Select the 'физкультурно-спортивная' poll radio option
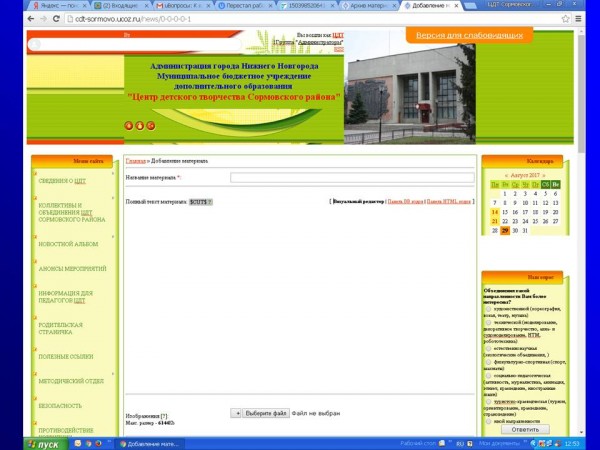600x450 pixels. (488, 362)
